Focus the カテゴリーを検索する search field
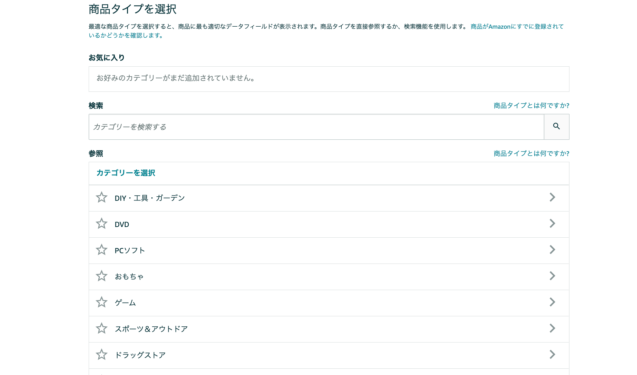The image size is (637, 375). coord(316,127)
